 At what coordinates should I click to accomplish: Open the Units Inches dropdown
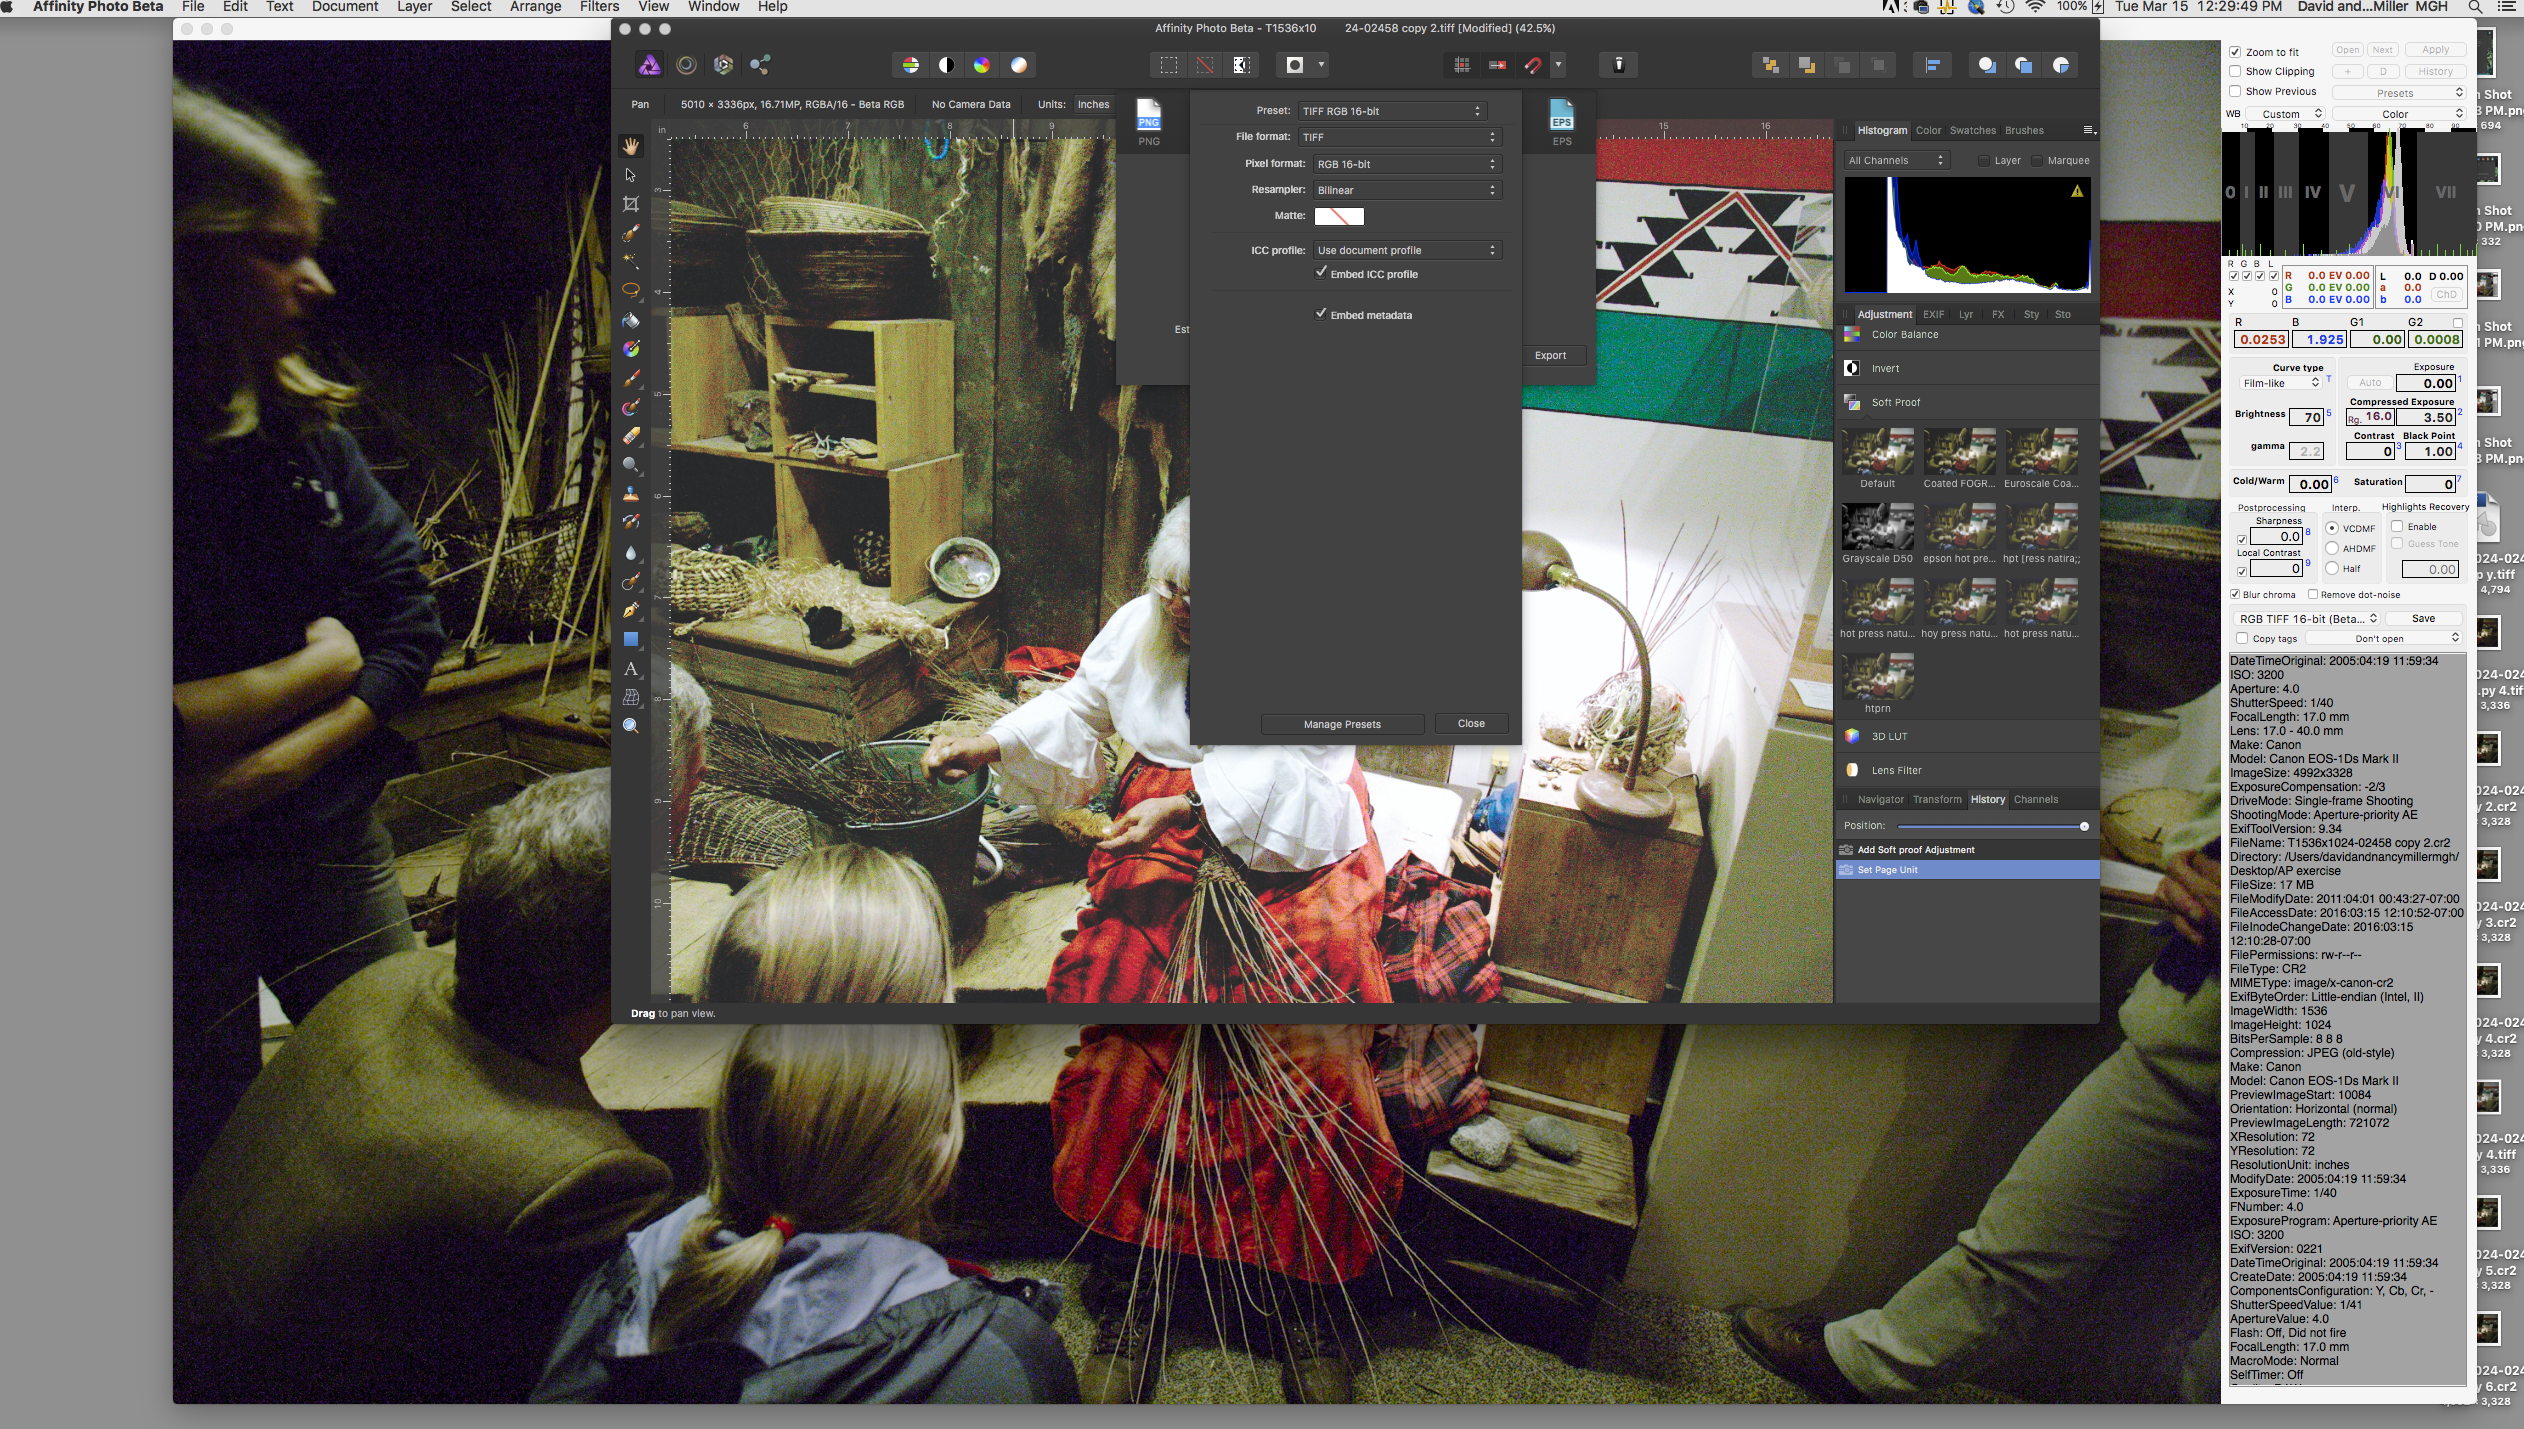click(1093, 104)
